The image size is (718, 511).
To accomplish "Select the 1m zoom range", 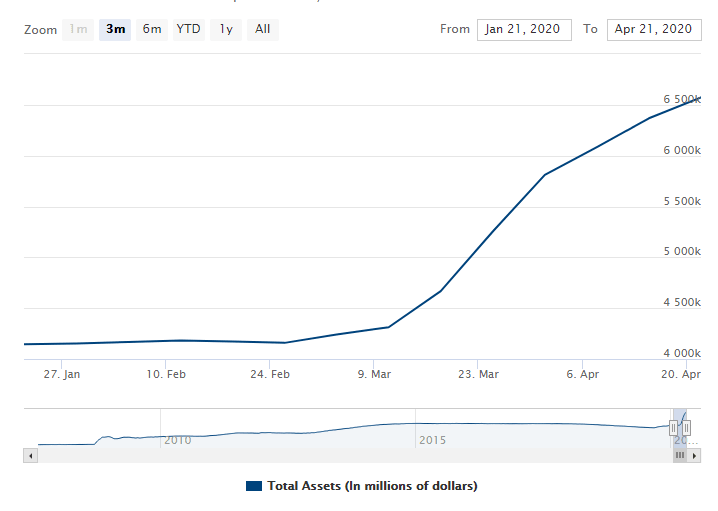I will click(x=78, y=29).
